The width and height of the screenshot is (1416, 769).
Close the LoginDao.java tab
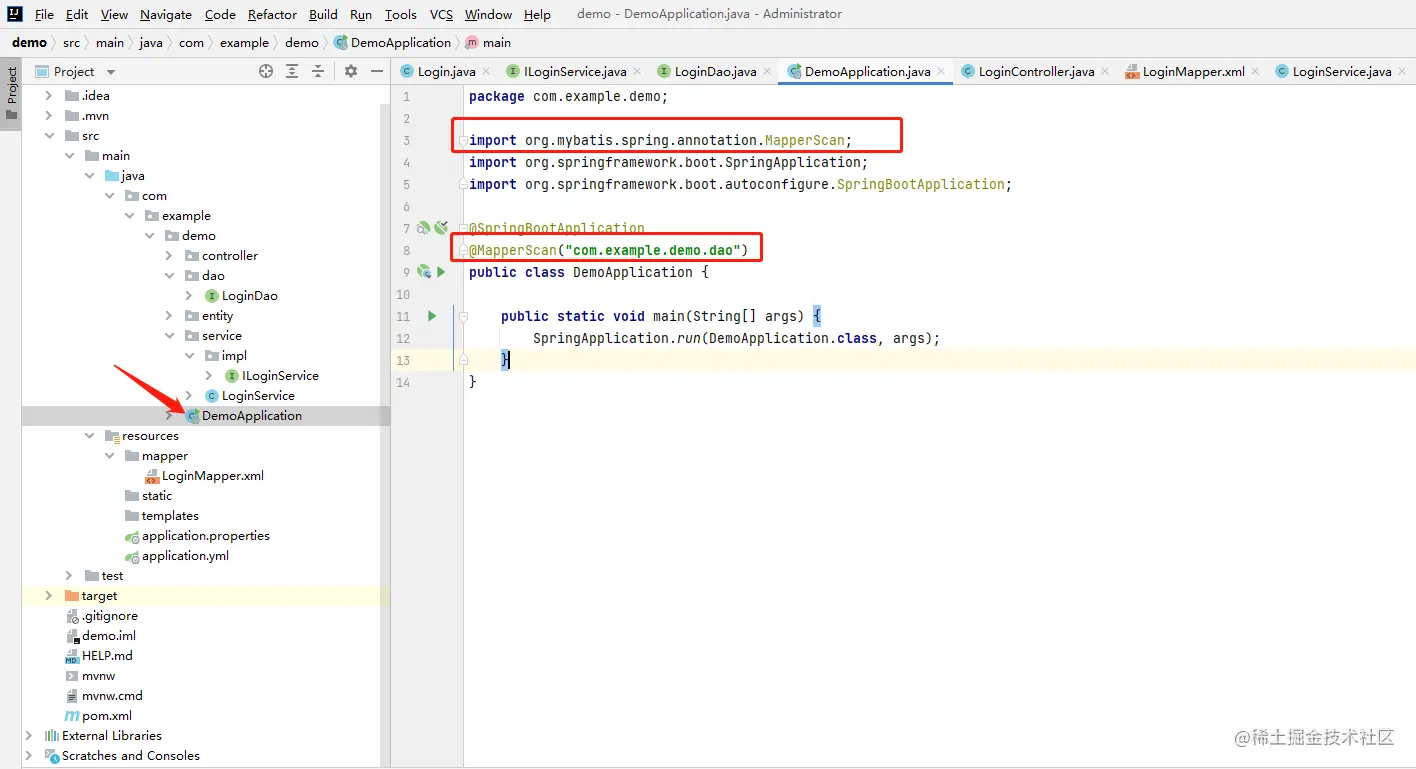click(767, 71)
